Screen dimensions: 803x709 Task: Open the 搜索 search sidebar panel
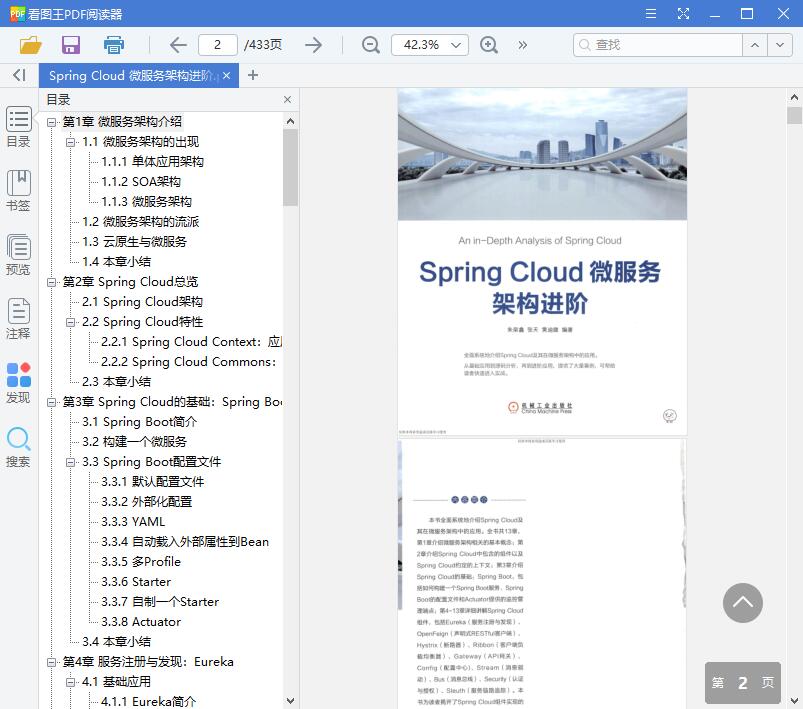coord(18,447)
